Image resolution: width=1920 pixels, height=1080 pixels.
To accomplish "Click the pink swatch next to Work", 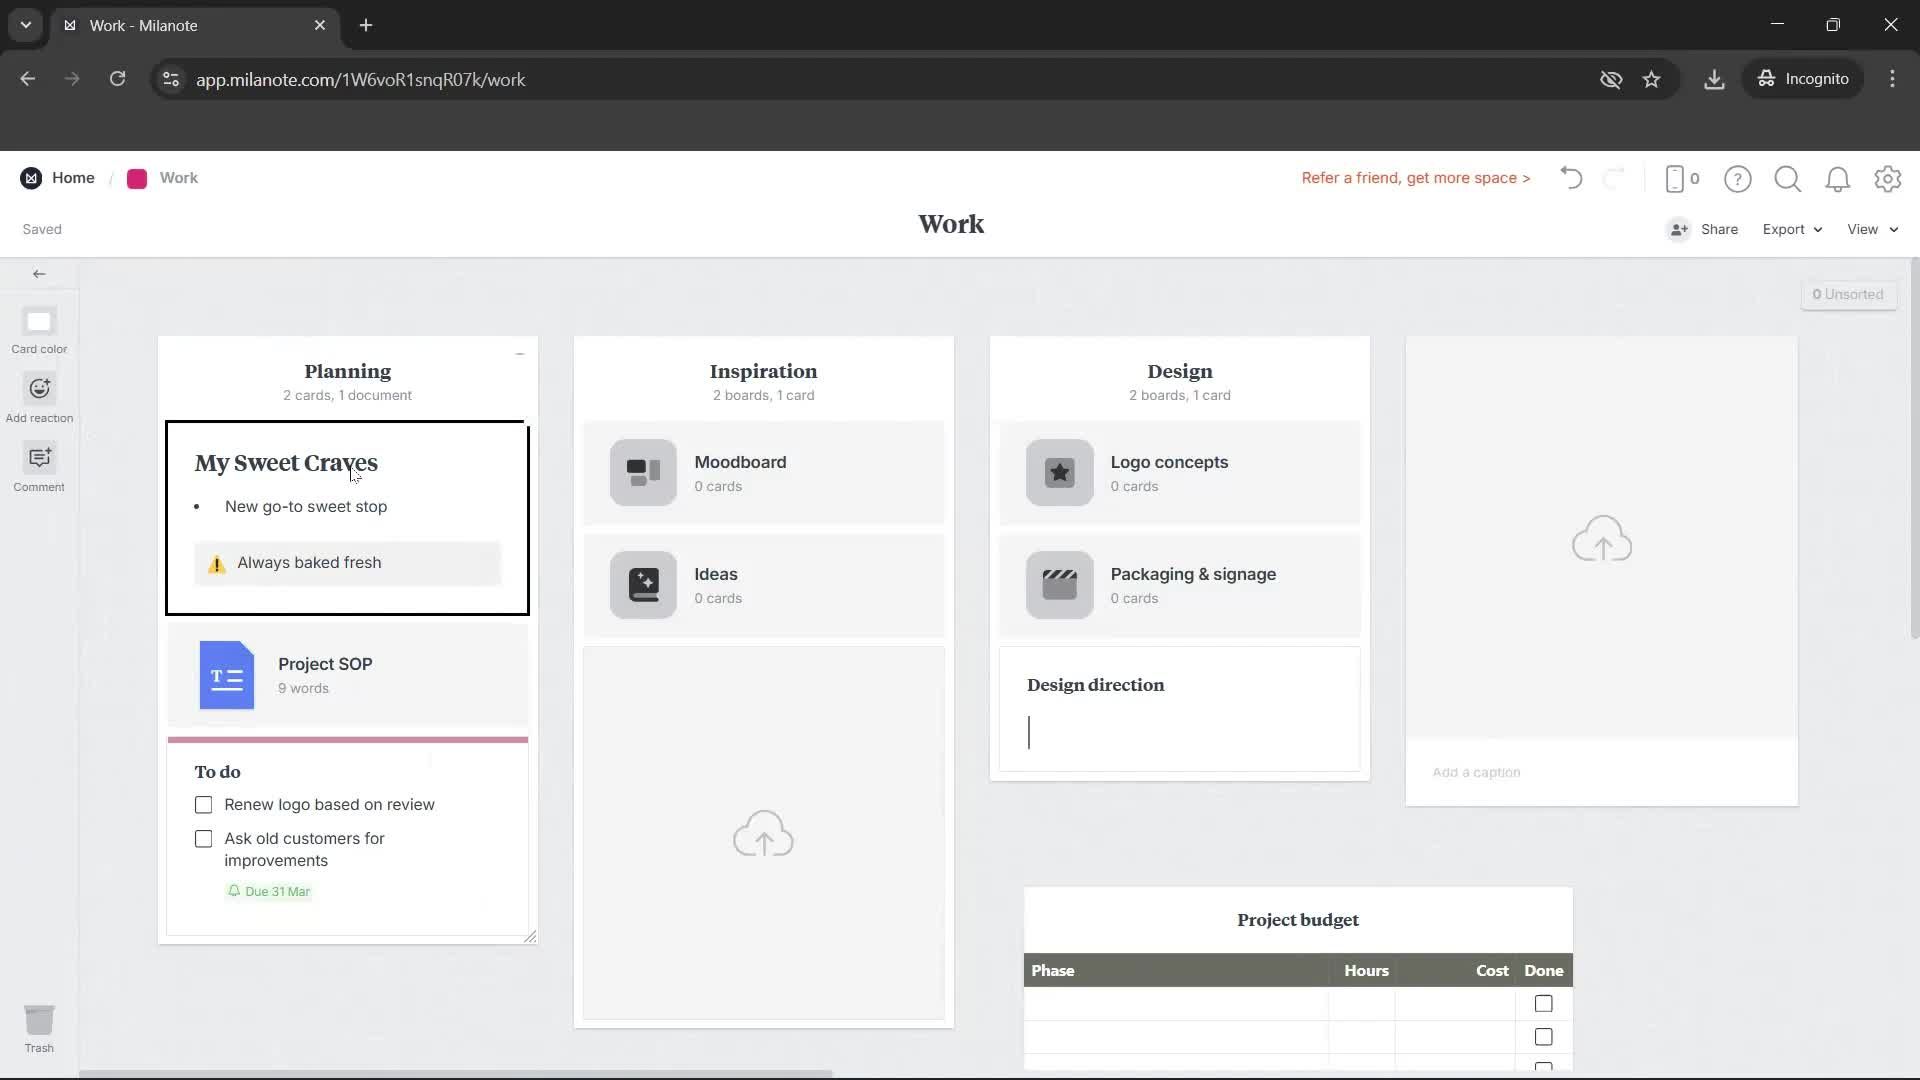I will 137,178.
